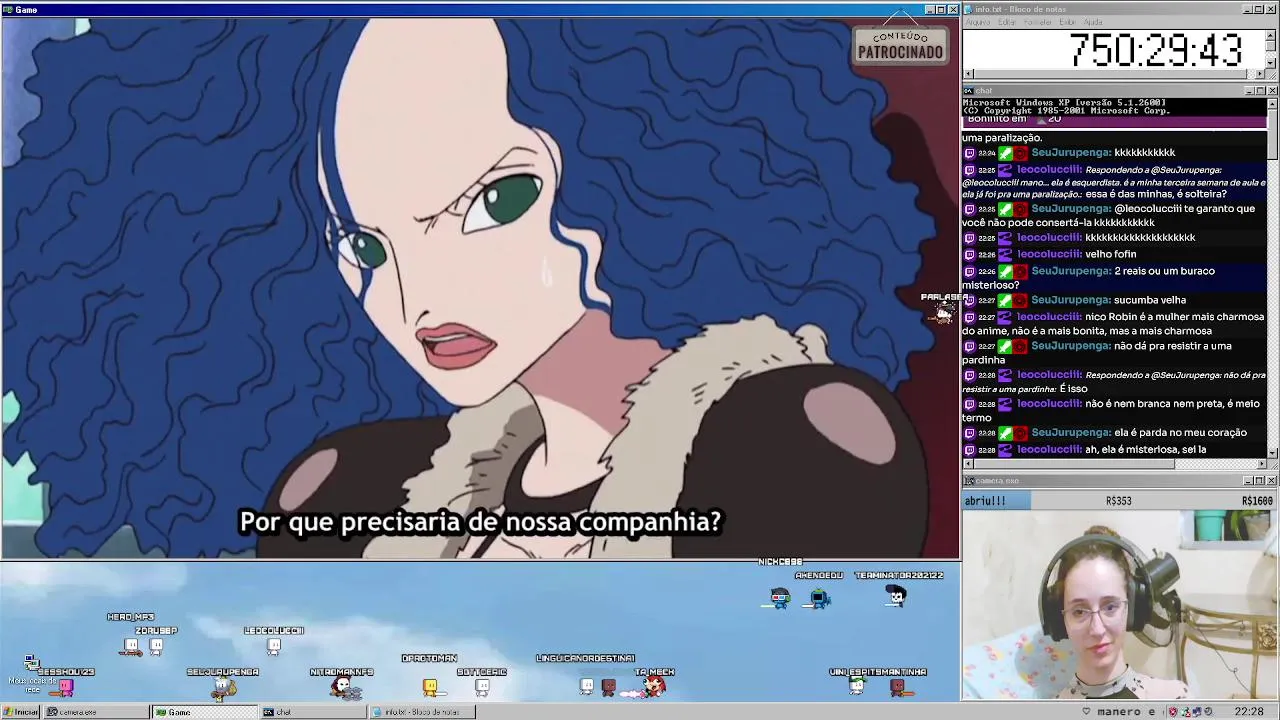The width and height of the screenshot is (1280, 720).
Task: Click the blue monitors tray icon
Action: pos(1196,712)
